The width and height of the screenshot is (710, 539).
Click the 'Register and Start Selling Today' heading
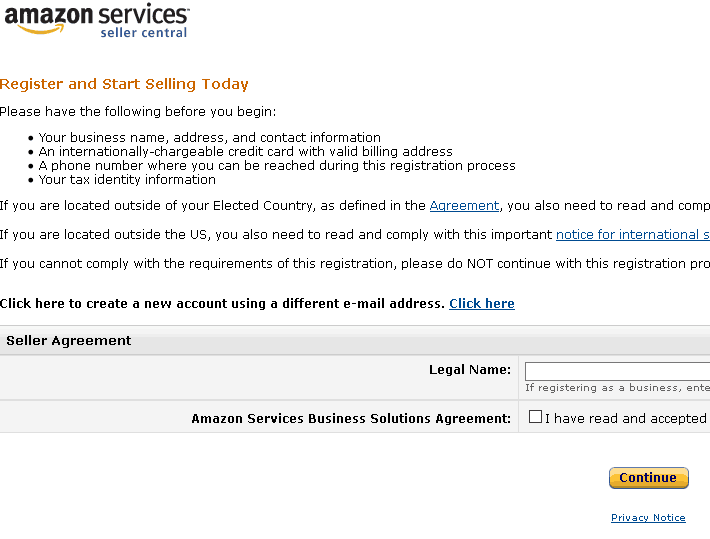point(124,84)
